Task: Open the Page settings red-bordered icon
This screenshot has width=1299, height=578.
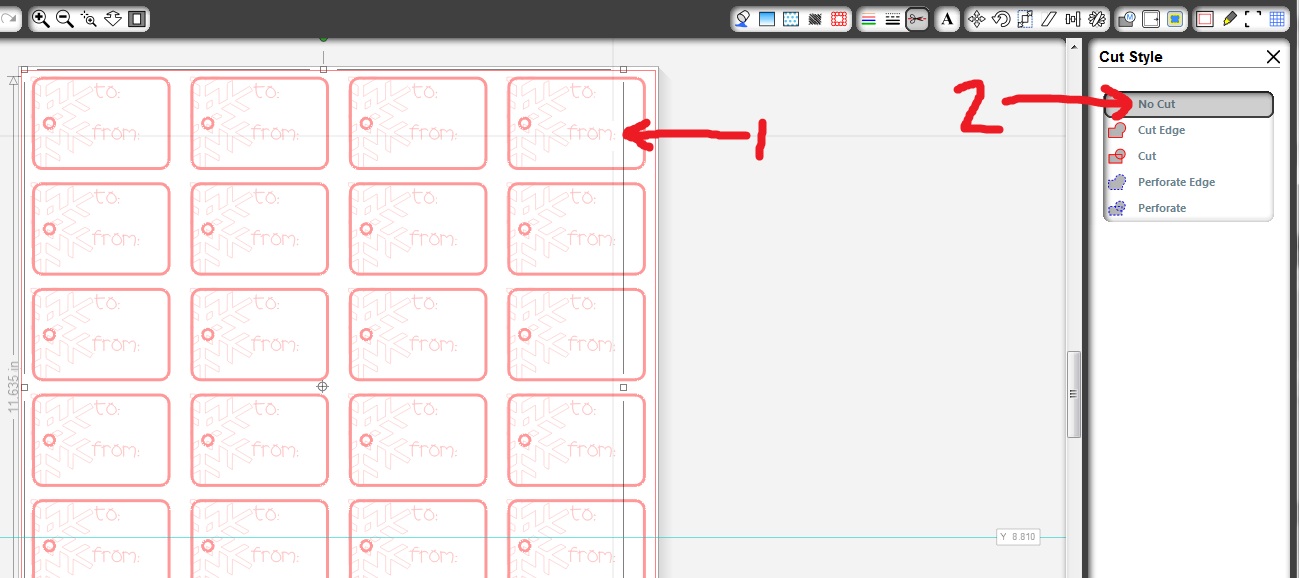Action: [1205, 18]
